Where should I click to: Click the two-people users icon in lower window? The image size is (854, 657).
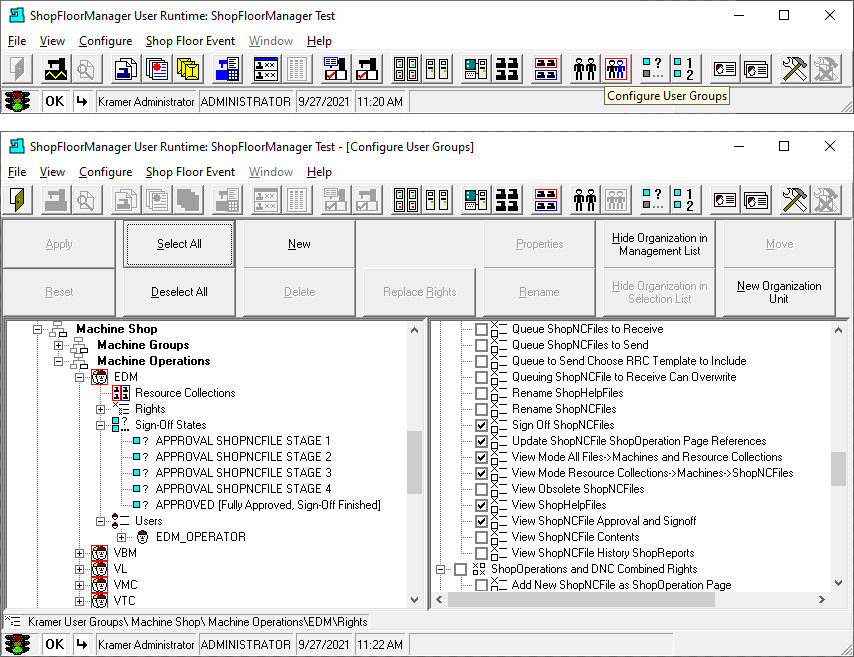(x=585, y=200)
